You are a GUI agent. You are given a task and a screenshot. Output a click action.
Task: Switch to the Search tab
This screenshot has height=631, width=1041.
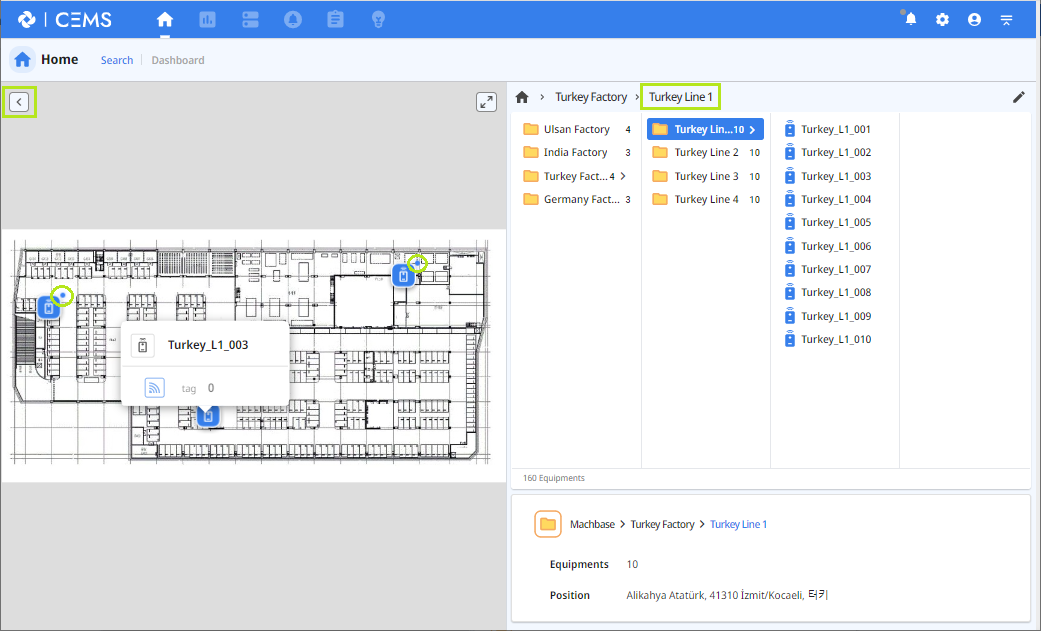click(117, 60)
